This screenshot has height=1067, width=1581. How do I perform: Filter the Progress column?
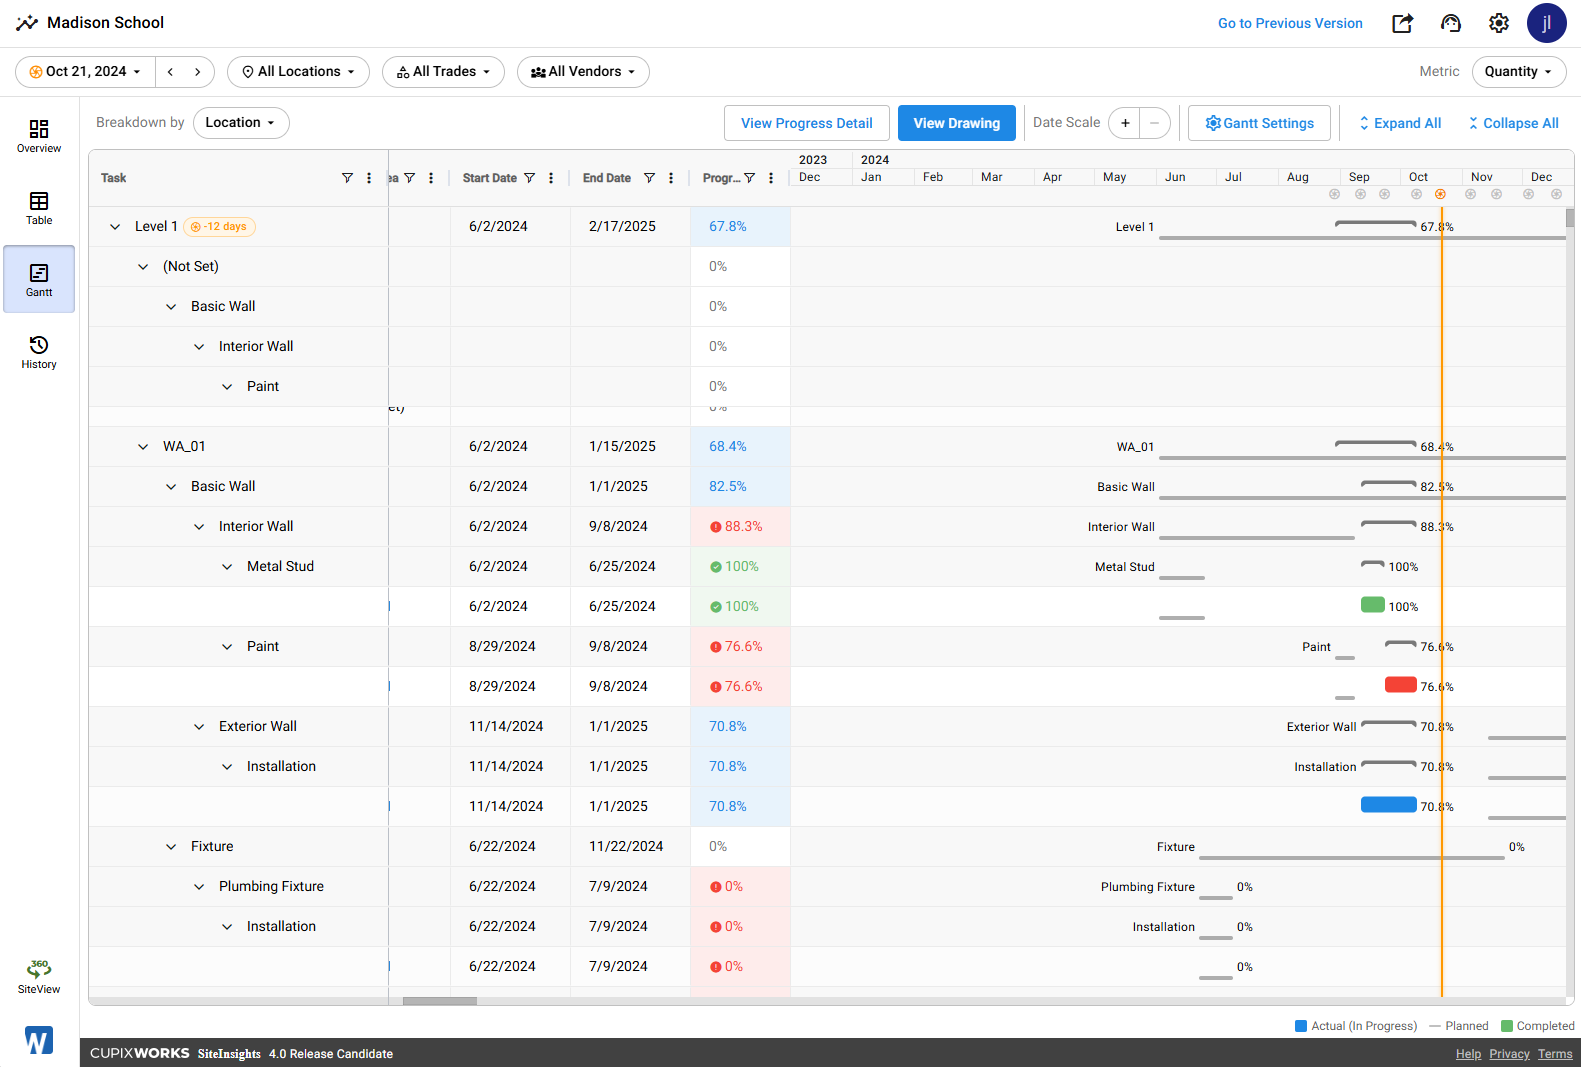click(x=749, y=178)
